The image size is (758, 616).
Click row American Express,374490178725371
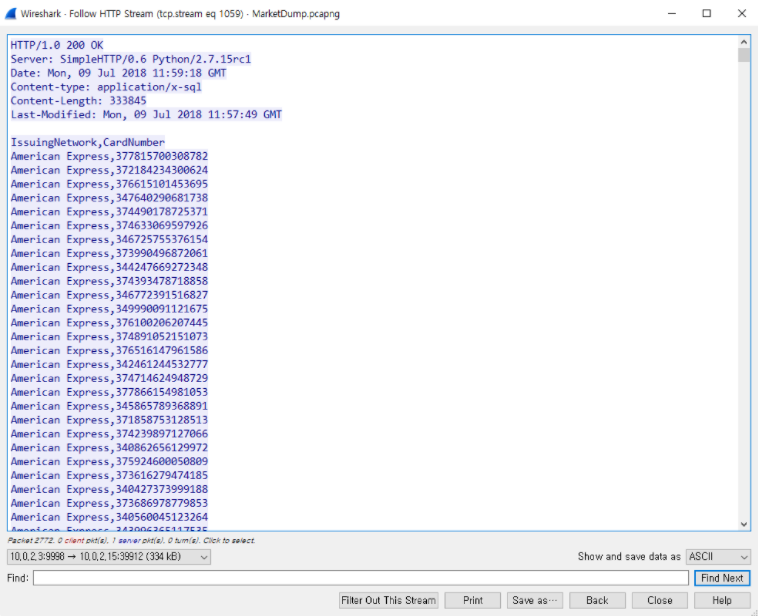(109, 212)
